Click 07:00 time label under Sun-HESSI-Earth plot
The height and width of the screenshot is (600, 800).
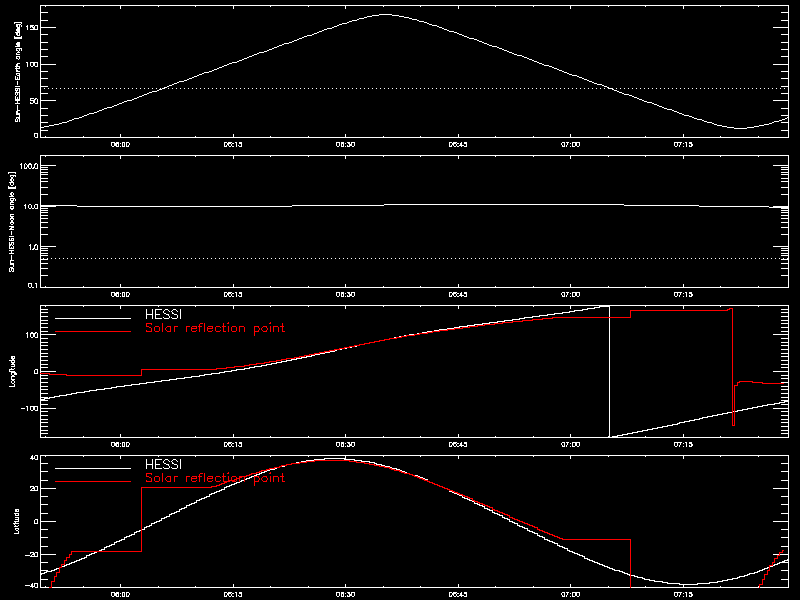(570, 144)
